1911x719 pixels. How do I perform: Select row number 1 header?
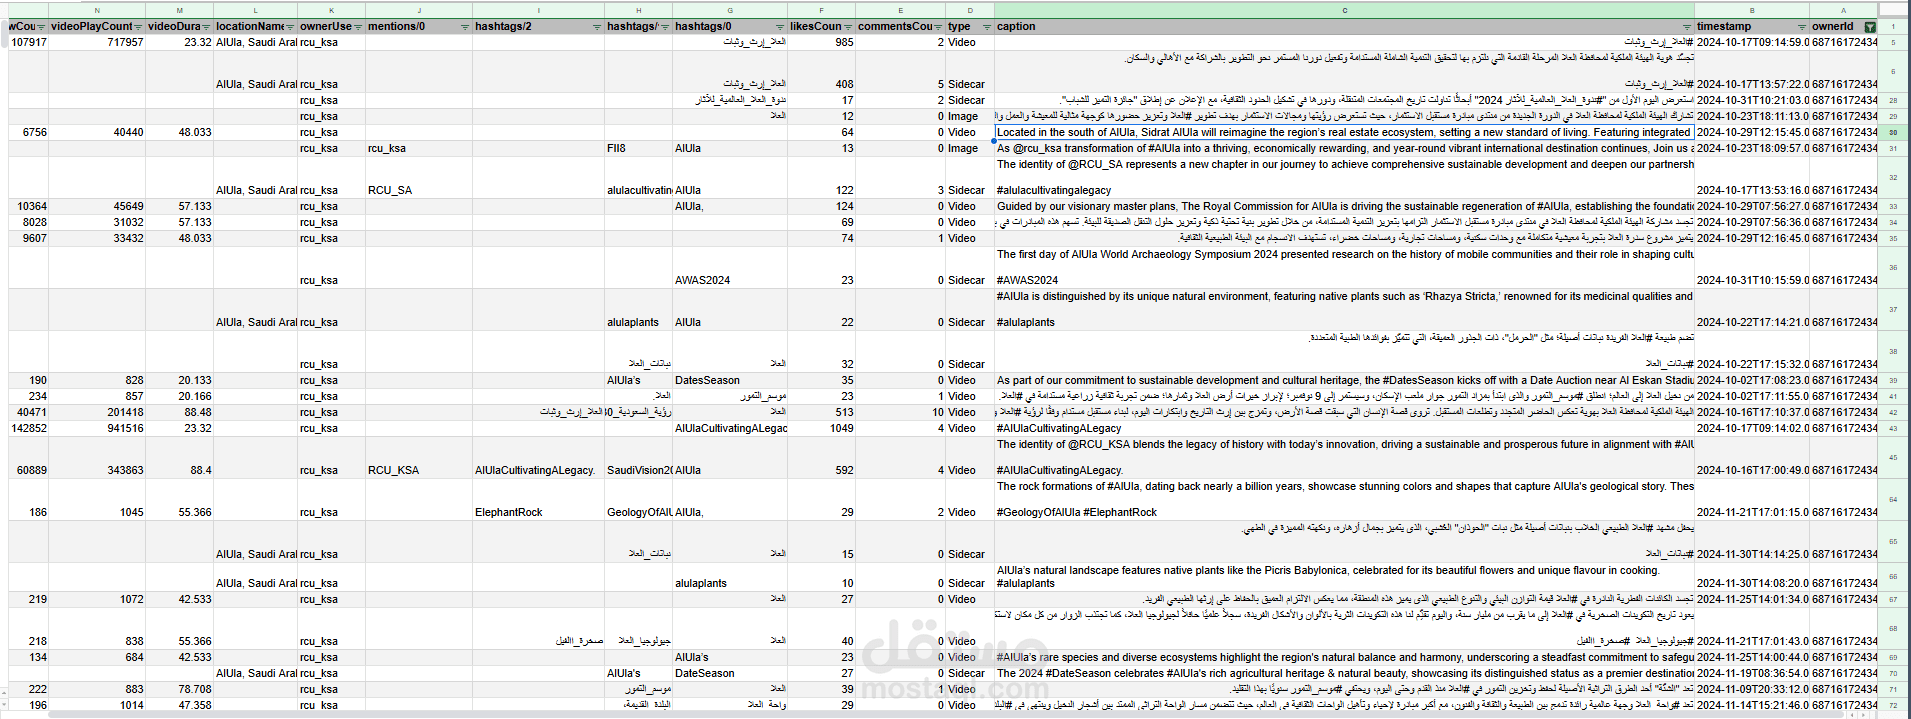click(1893, 27)
